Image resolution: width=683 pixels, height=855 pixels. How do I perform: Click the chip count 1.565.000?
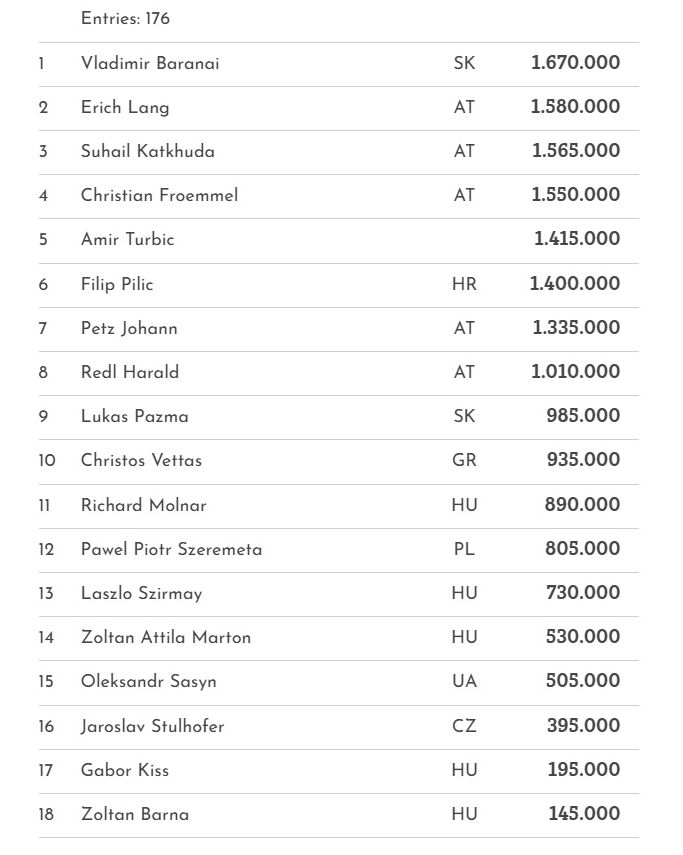575,151
